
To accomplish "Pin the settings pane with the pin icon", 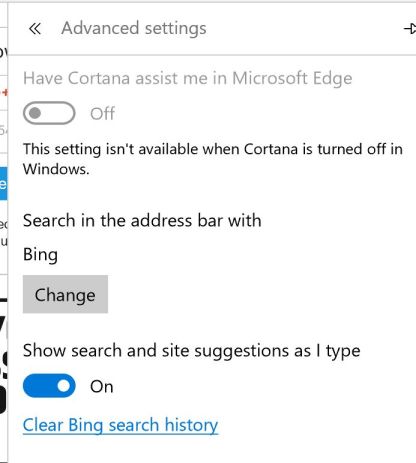I will pos(410,29).
